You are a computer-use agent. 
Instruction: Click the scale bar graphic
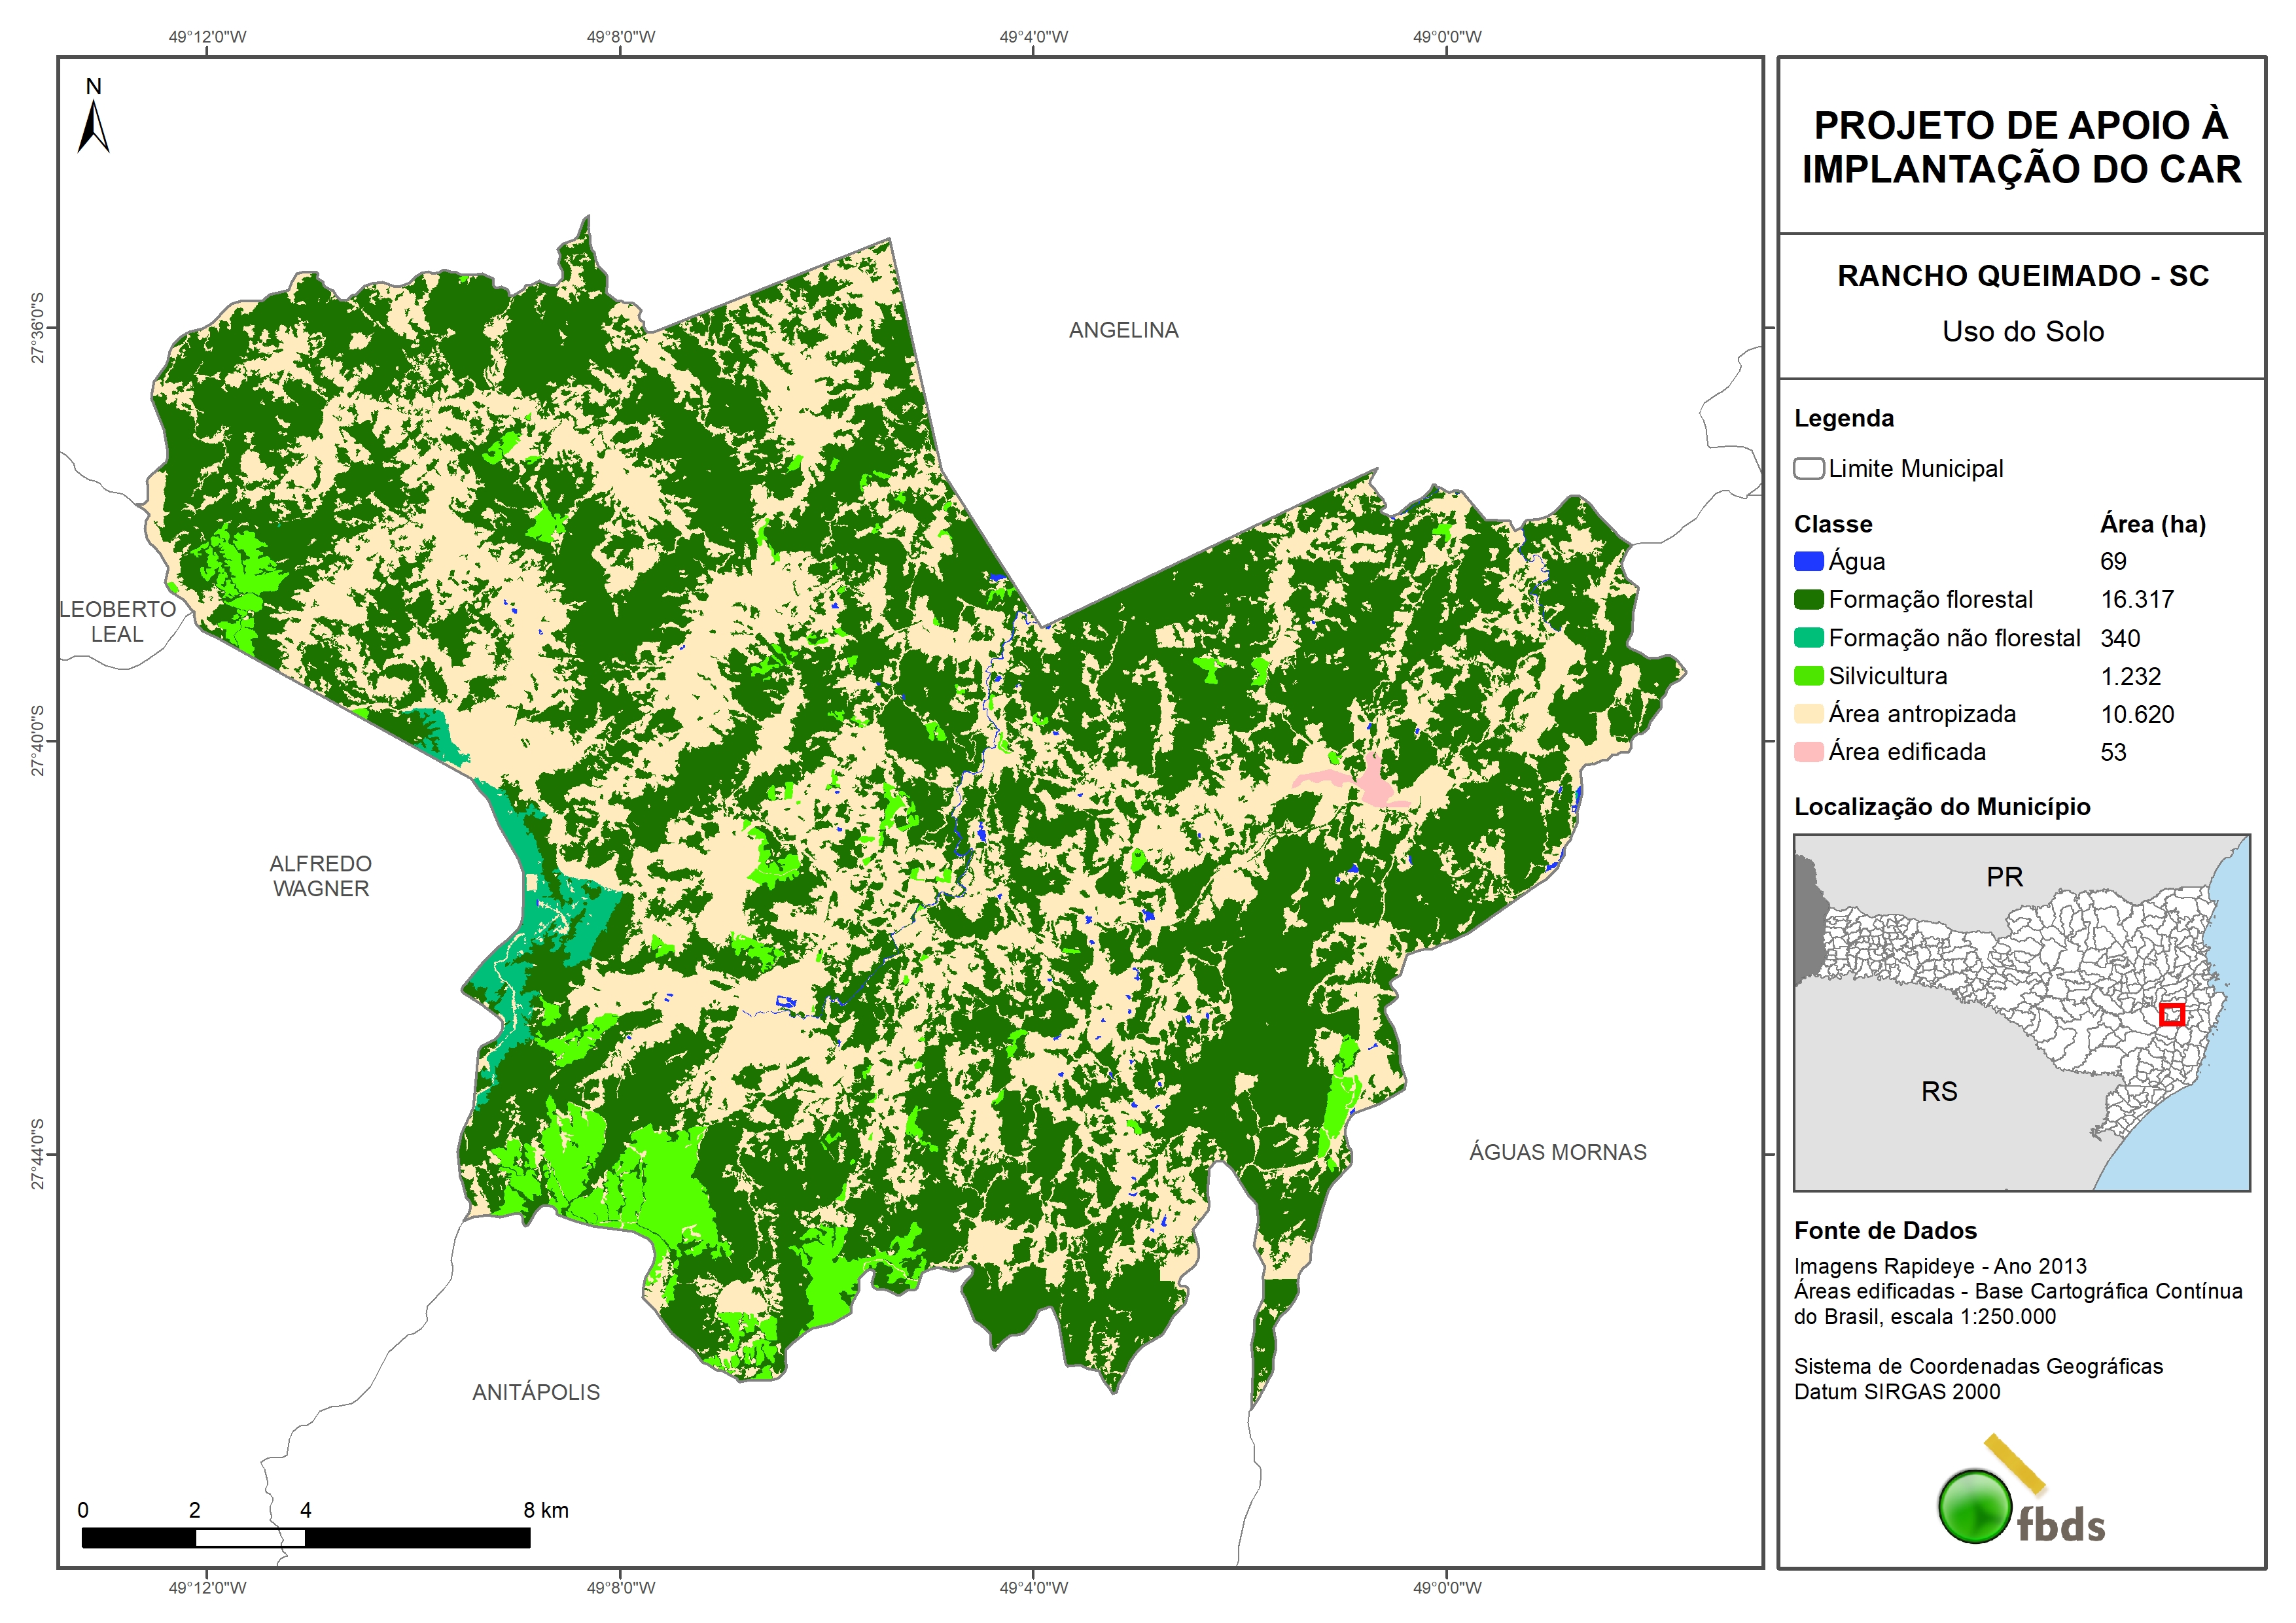click(x=305, y=1538)
